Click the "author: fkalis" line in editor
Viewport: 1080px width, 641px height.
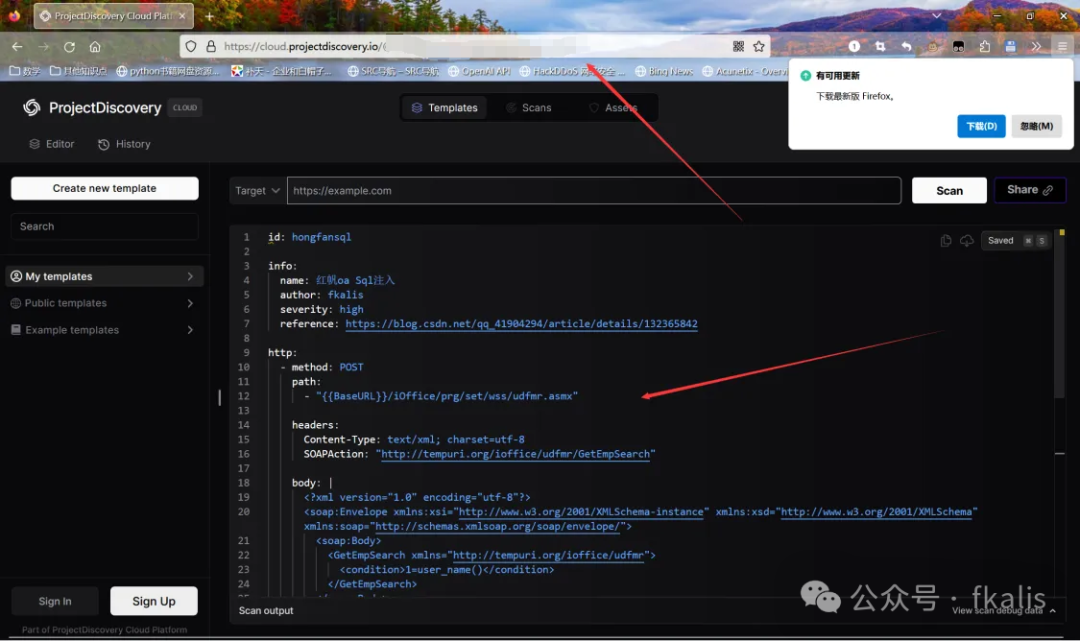pos(322,295)
